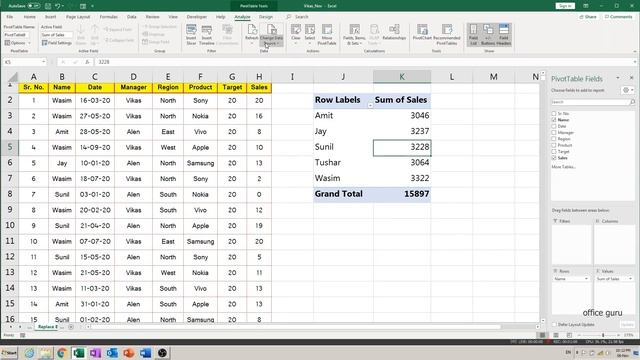The width and height of the screenshot is (640, 360).
Task: Switch to the Formulas ribbon tab
Action: [x=109, y=17]
